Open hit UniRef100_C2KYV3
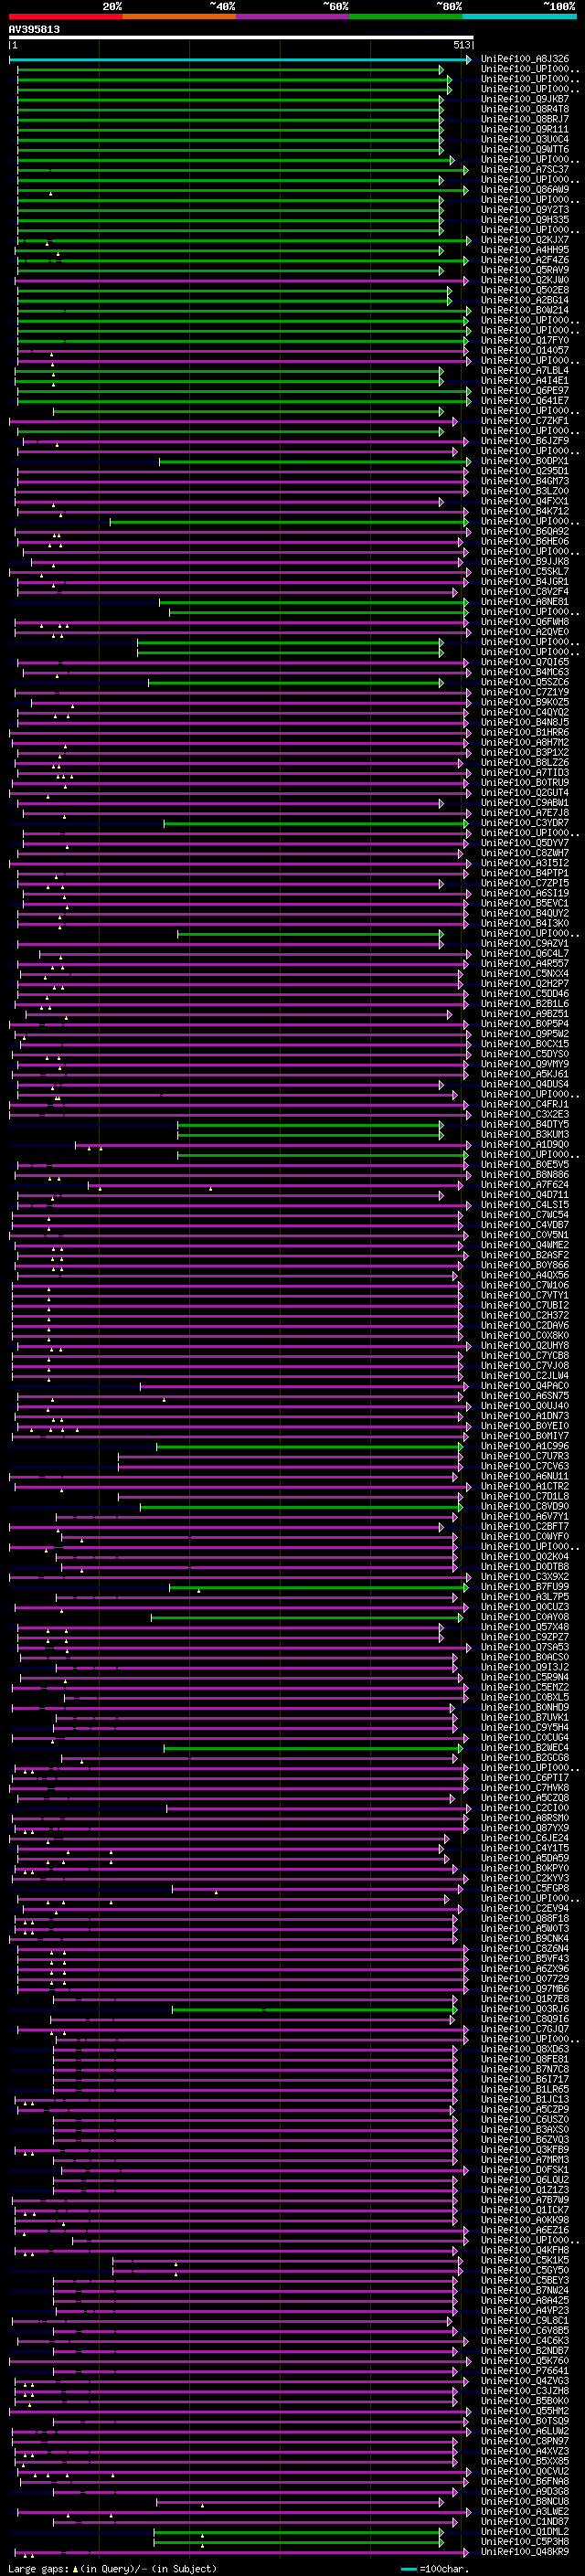Screen dimensions: 585x2576 click(525, 1878)
